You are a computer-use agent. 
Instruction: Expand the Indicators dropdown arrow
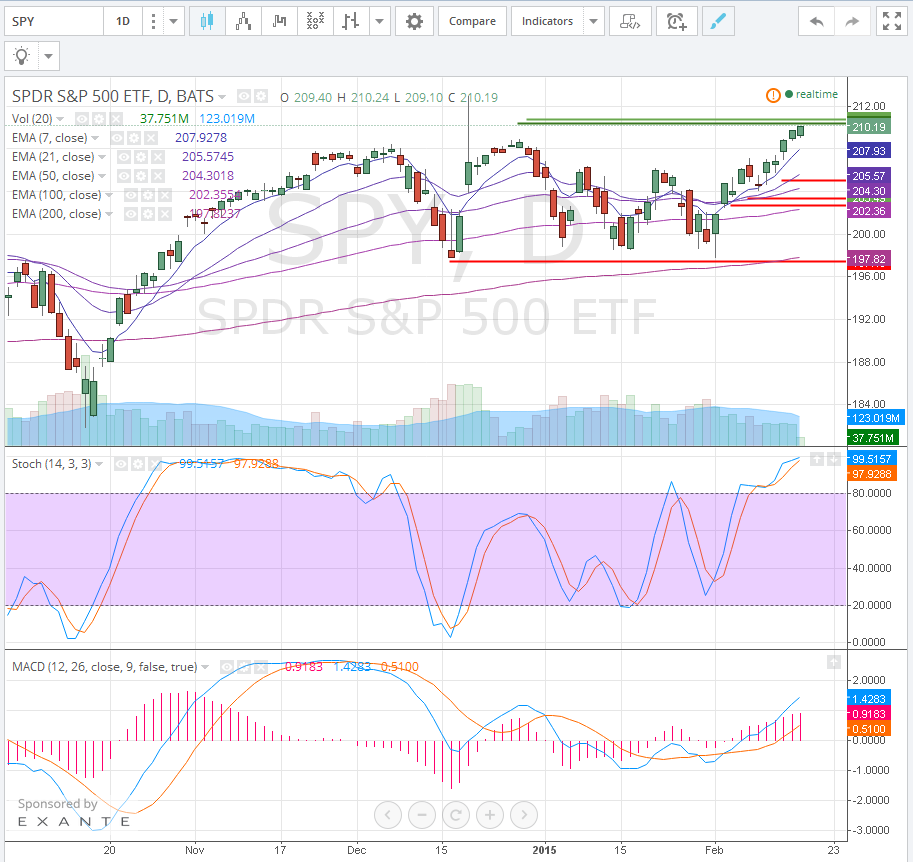coord(593,22)
